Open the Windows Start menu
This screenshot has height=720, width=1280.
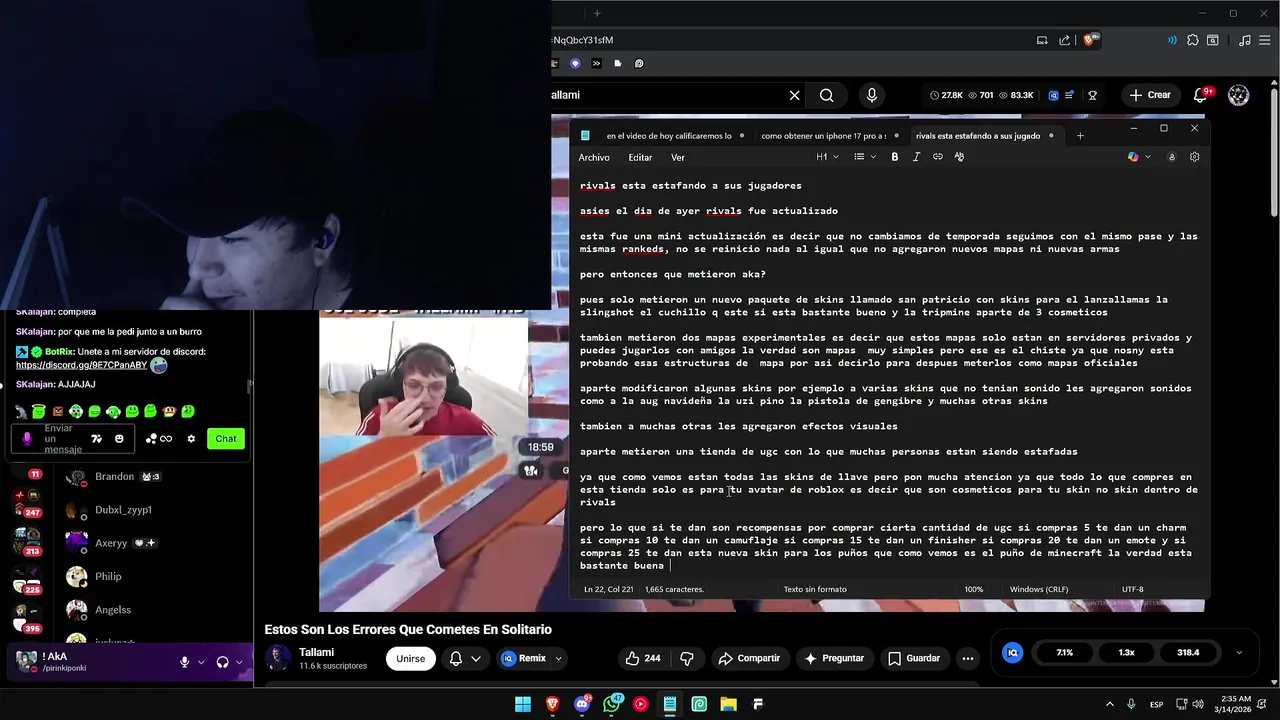click(x=523, y=704)
